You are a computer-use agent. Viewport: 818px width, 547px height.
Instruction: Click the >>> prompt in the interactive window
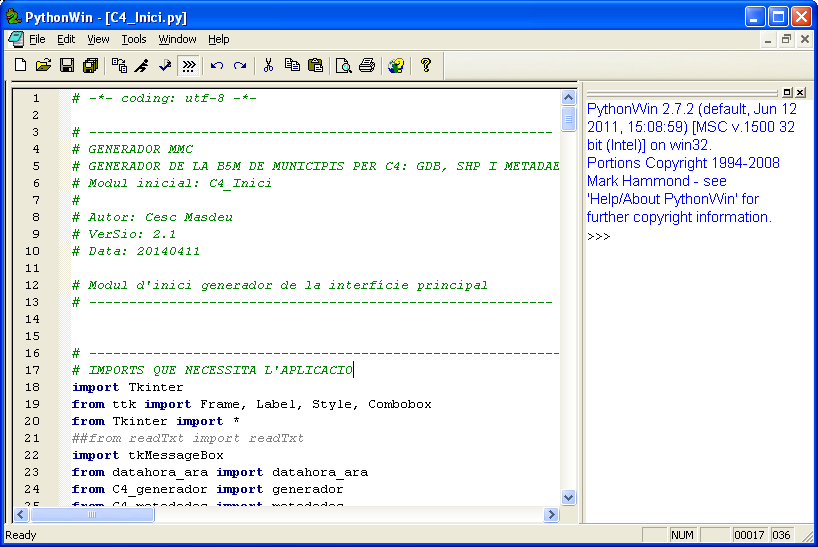pyautogui.click(x=598, y=237)
